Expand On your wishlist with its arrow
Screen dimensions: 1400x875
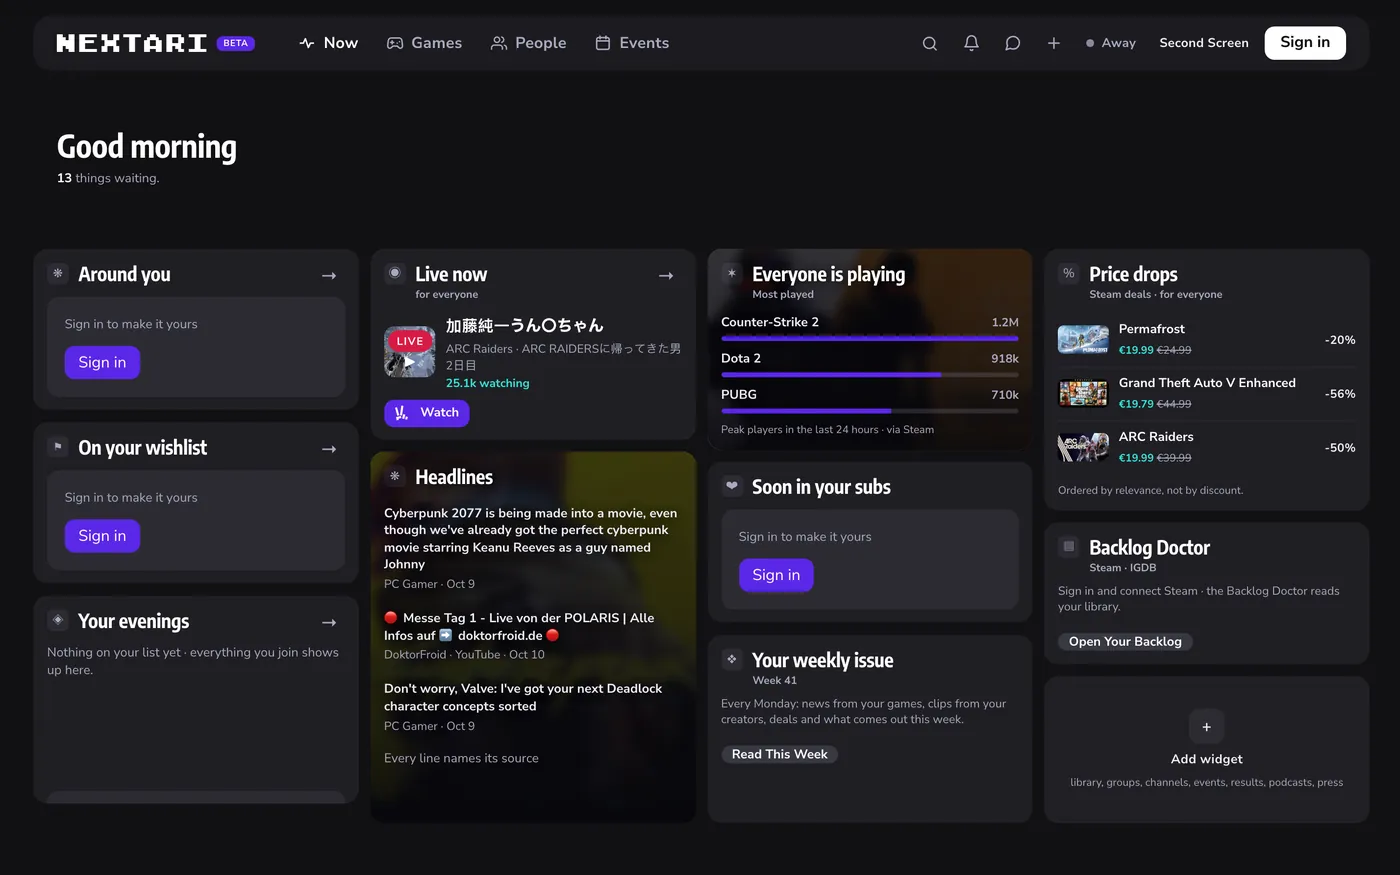(329, 449)
